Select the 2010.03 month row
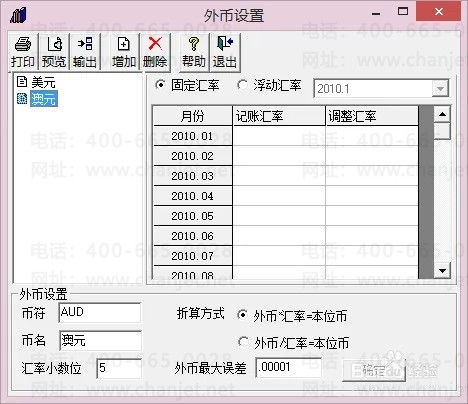Image resolution: width=468 pixels, height=404 pixels. coord(193,176)
